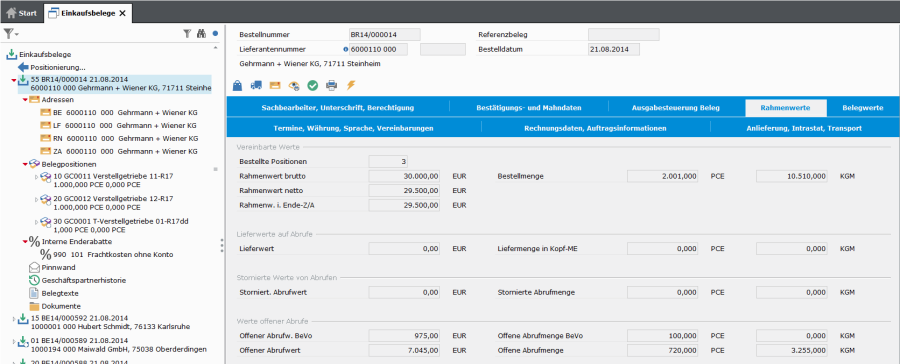Screen dimensions: 900x364
Task: Open Termine, Währung, Sprache, Vereinbarungen tab
Action: (x=354, y=128)
